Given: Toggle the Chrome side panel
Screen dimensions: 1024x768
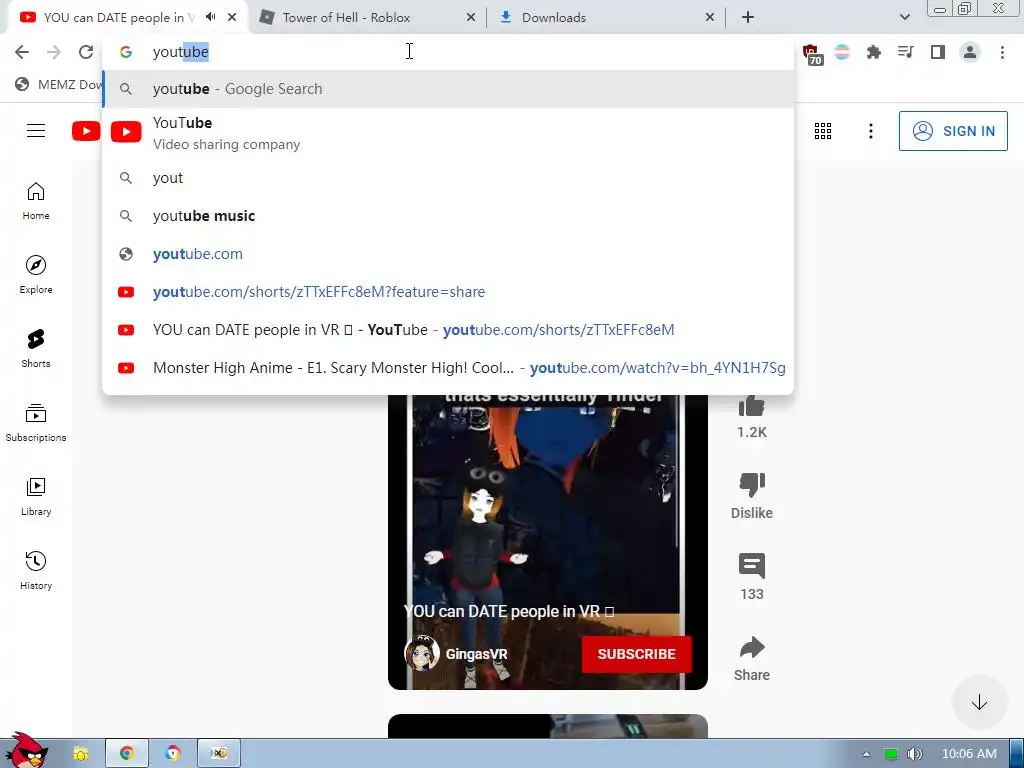Looking at the screenshot, I should [937, 52].
